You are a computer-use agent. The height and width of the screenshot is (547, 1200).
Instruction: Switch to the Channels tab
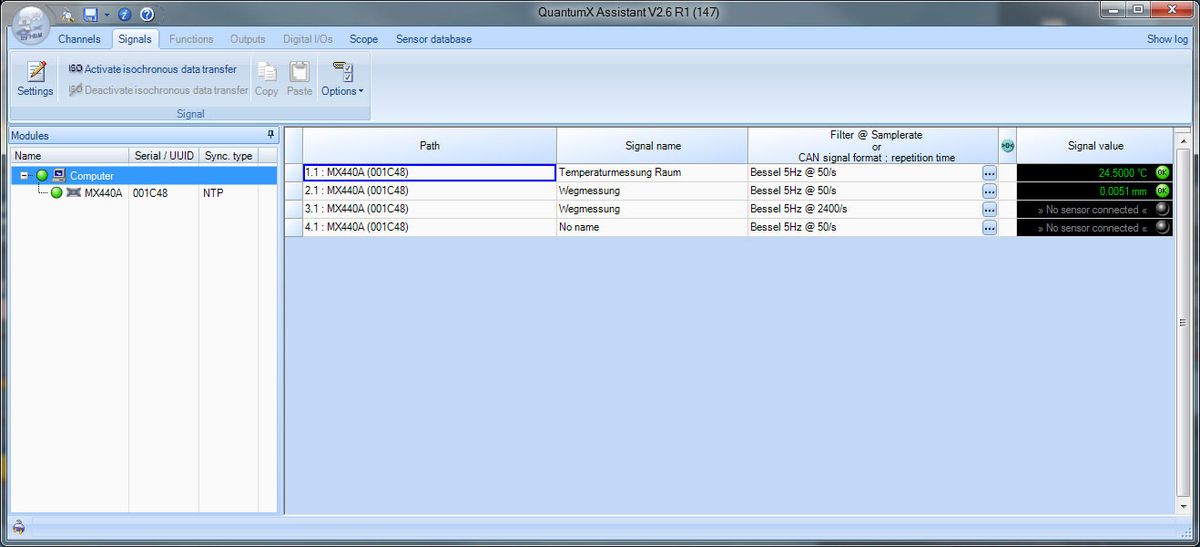click(79, 39)
